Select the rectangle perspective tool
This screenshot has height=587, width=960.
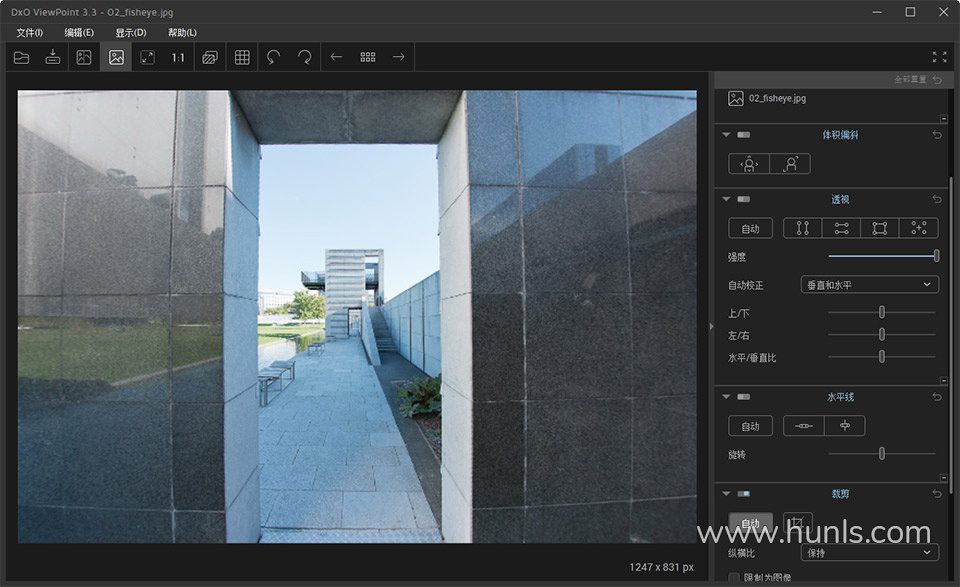[879, 228]
